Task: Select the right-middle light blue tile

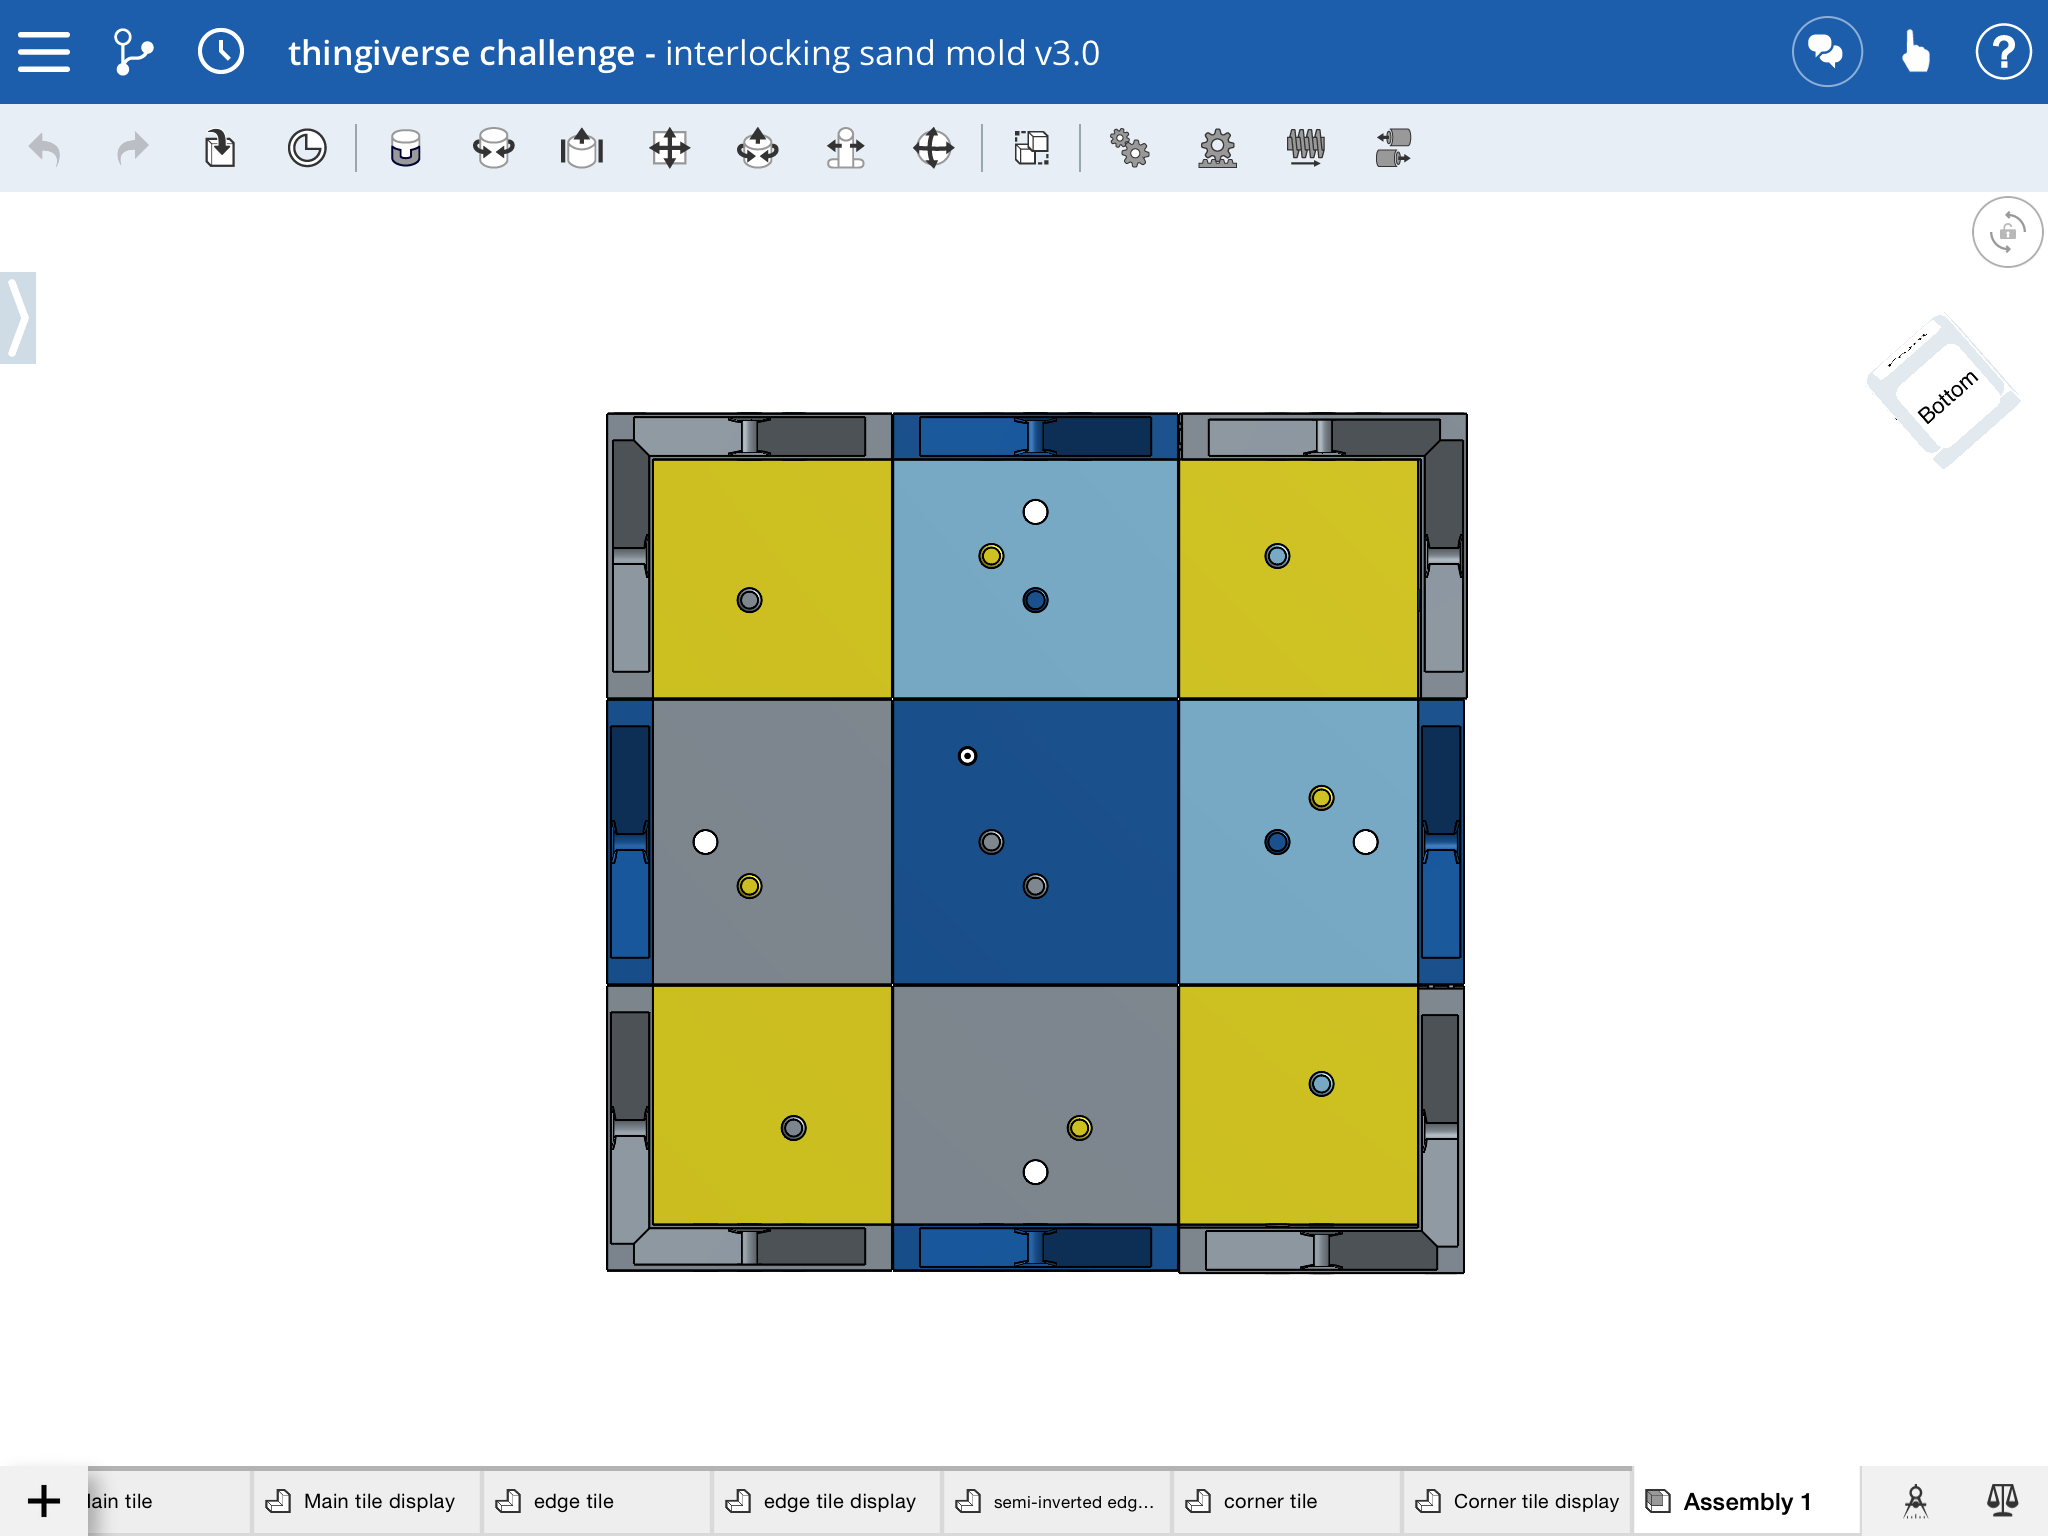Action: click(1298, 842)
